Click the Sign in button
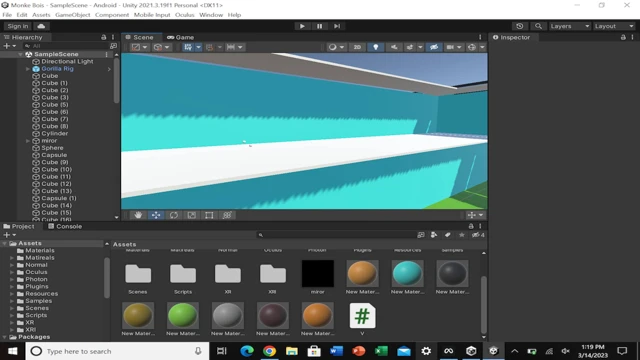The width and height of the screenshot is (640, 360). (18, 26)
